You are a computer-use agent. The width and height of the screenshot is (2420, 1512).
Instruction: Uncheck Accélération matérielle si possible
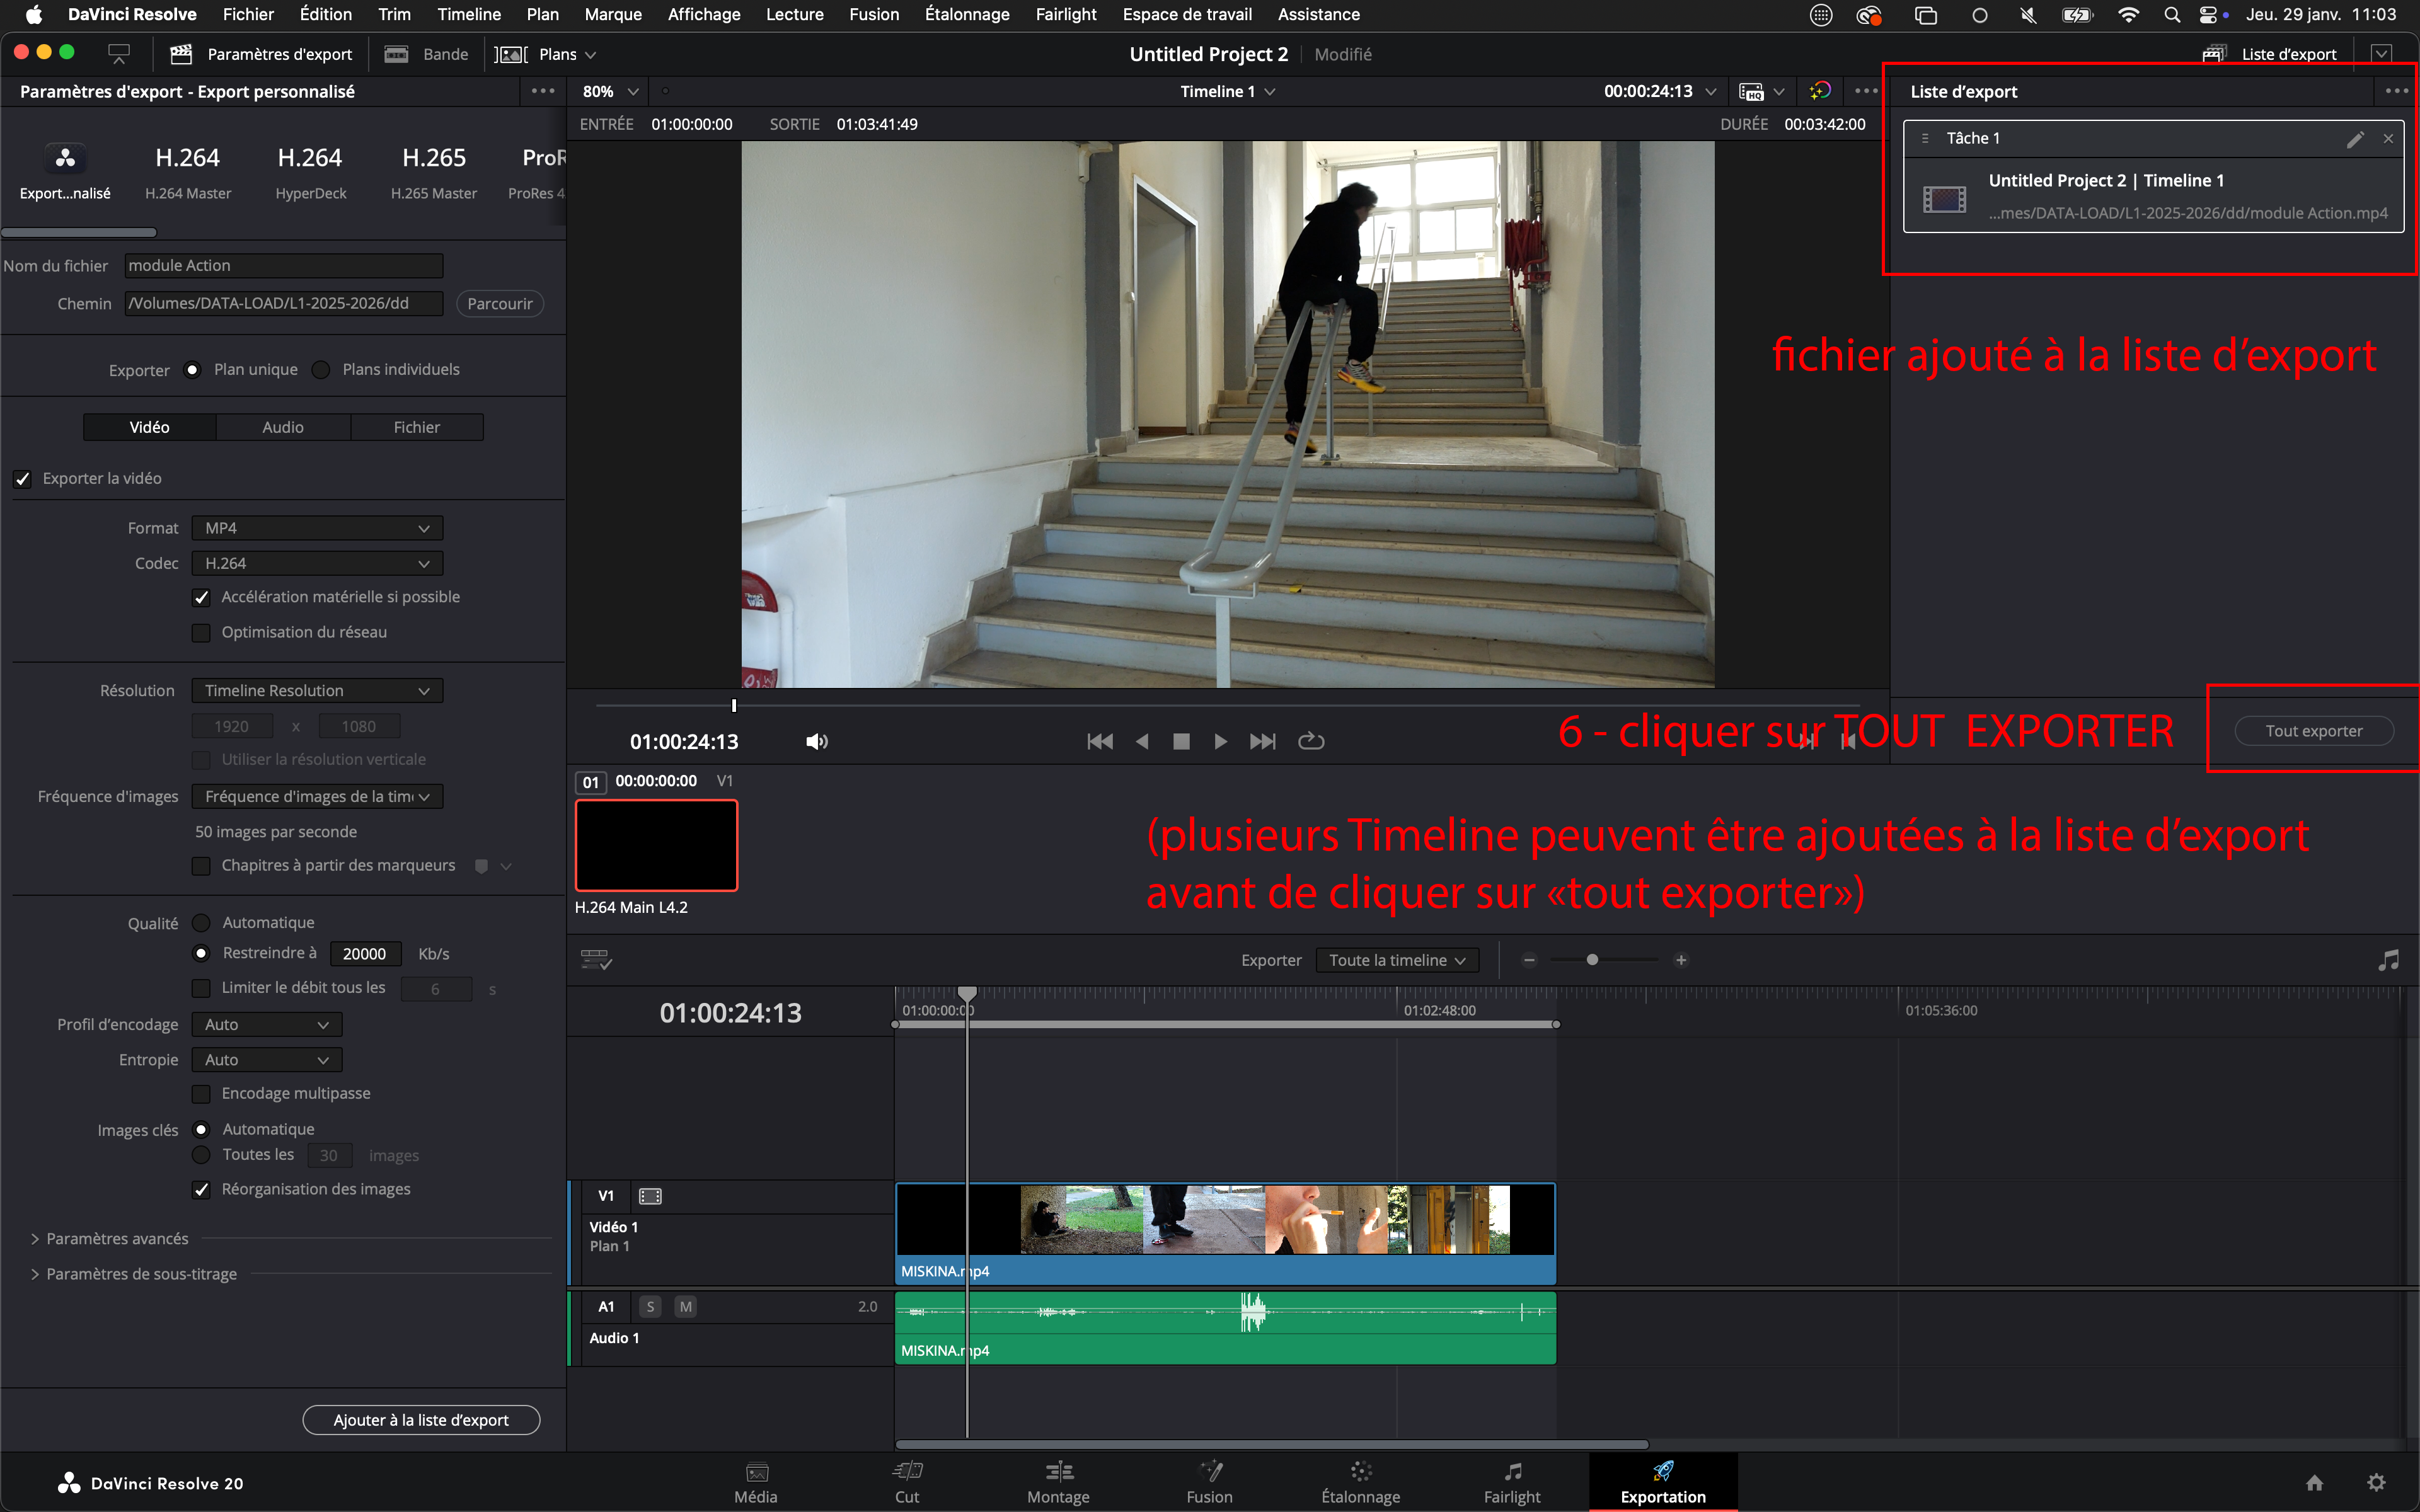tap(201, 597)
